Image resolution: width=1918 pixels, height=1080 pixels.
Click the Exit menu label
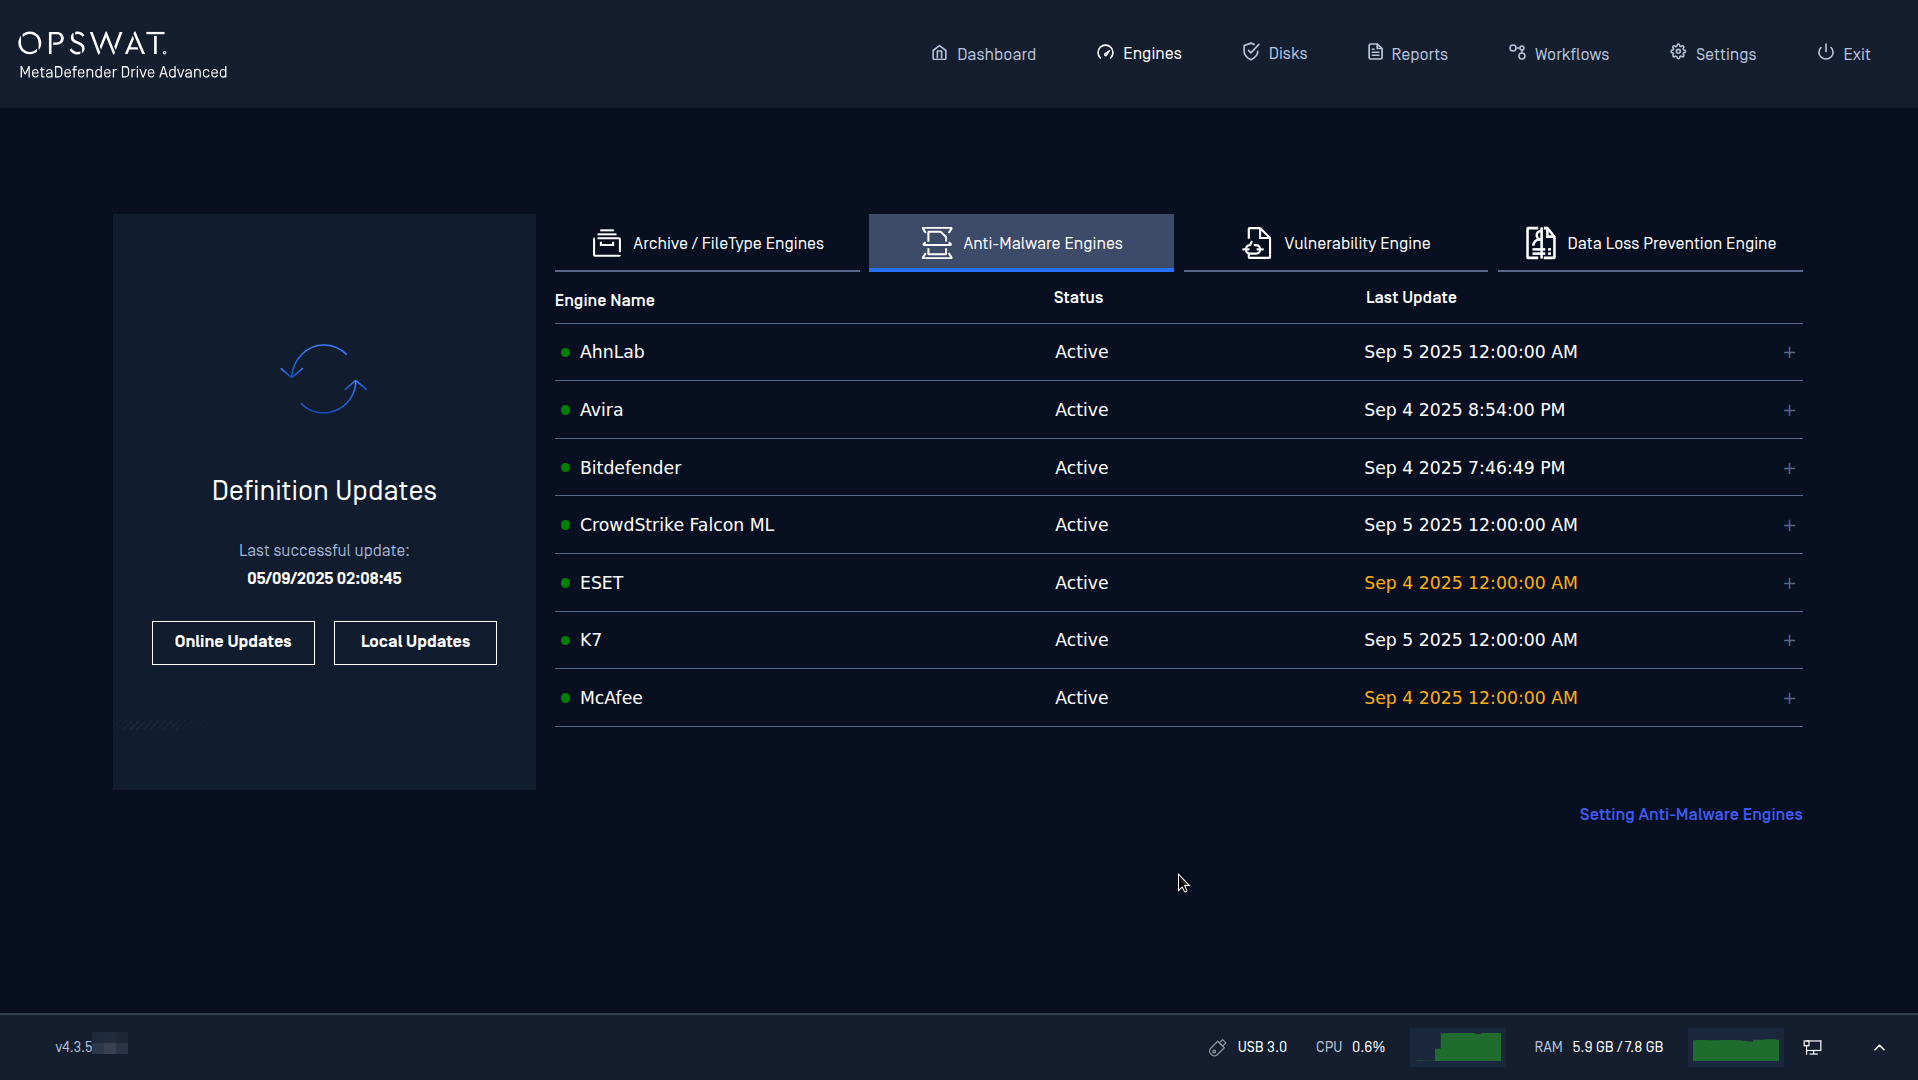tap(1856, 54)
